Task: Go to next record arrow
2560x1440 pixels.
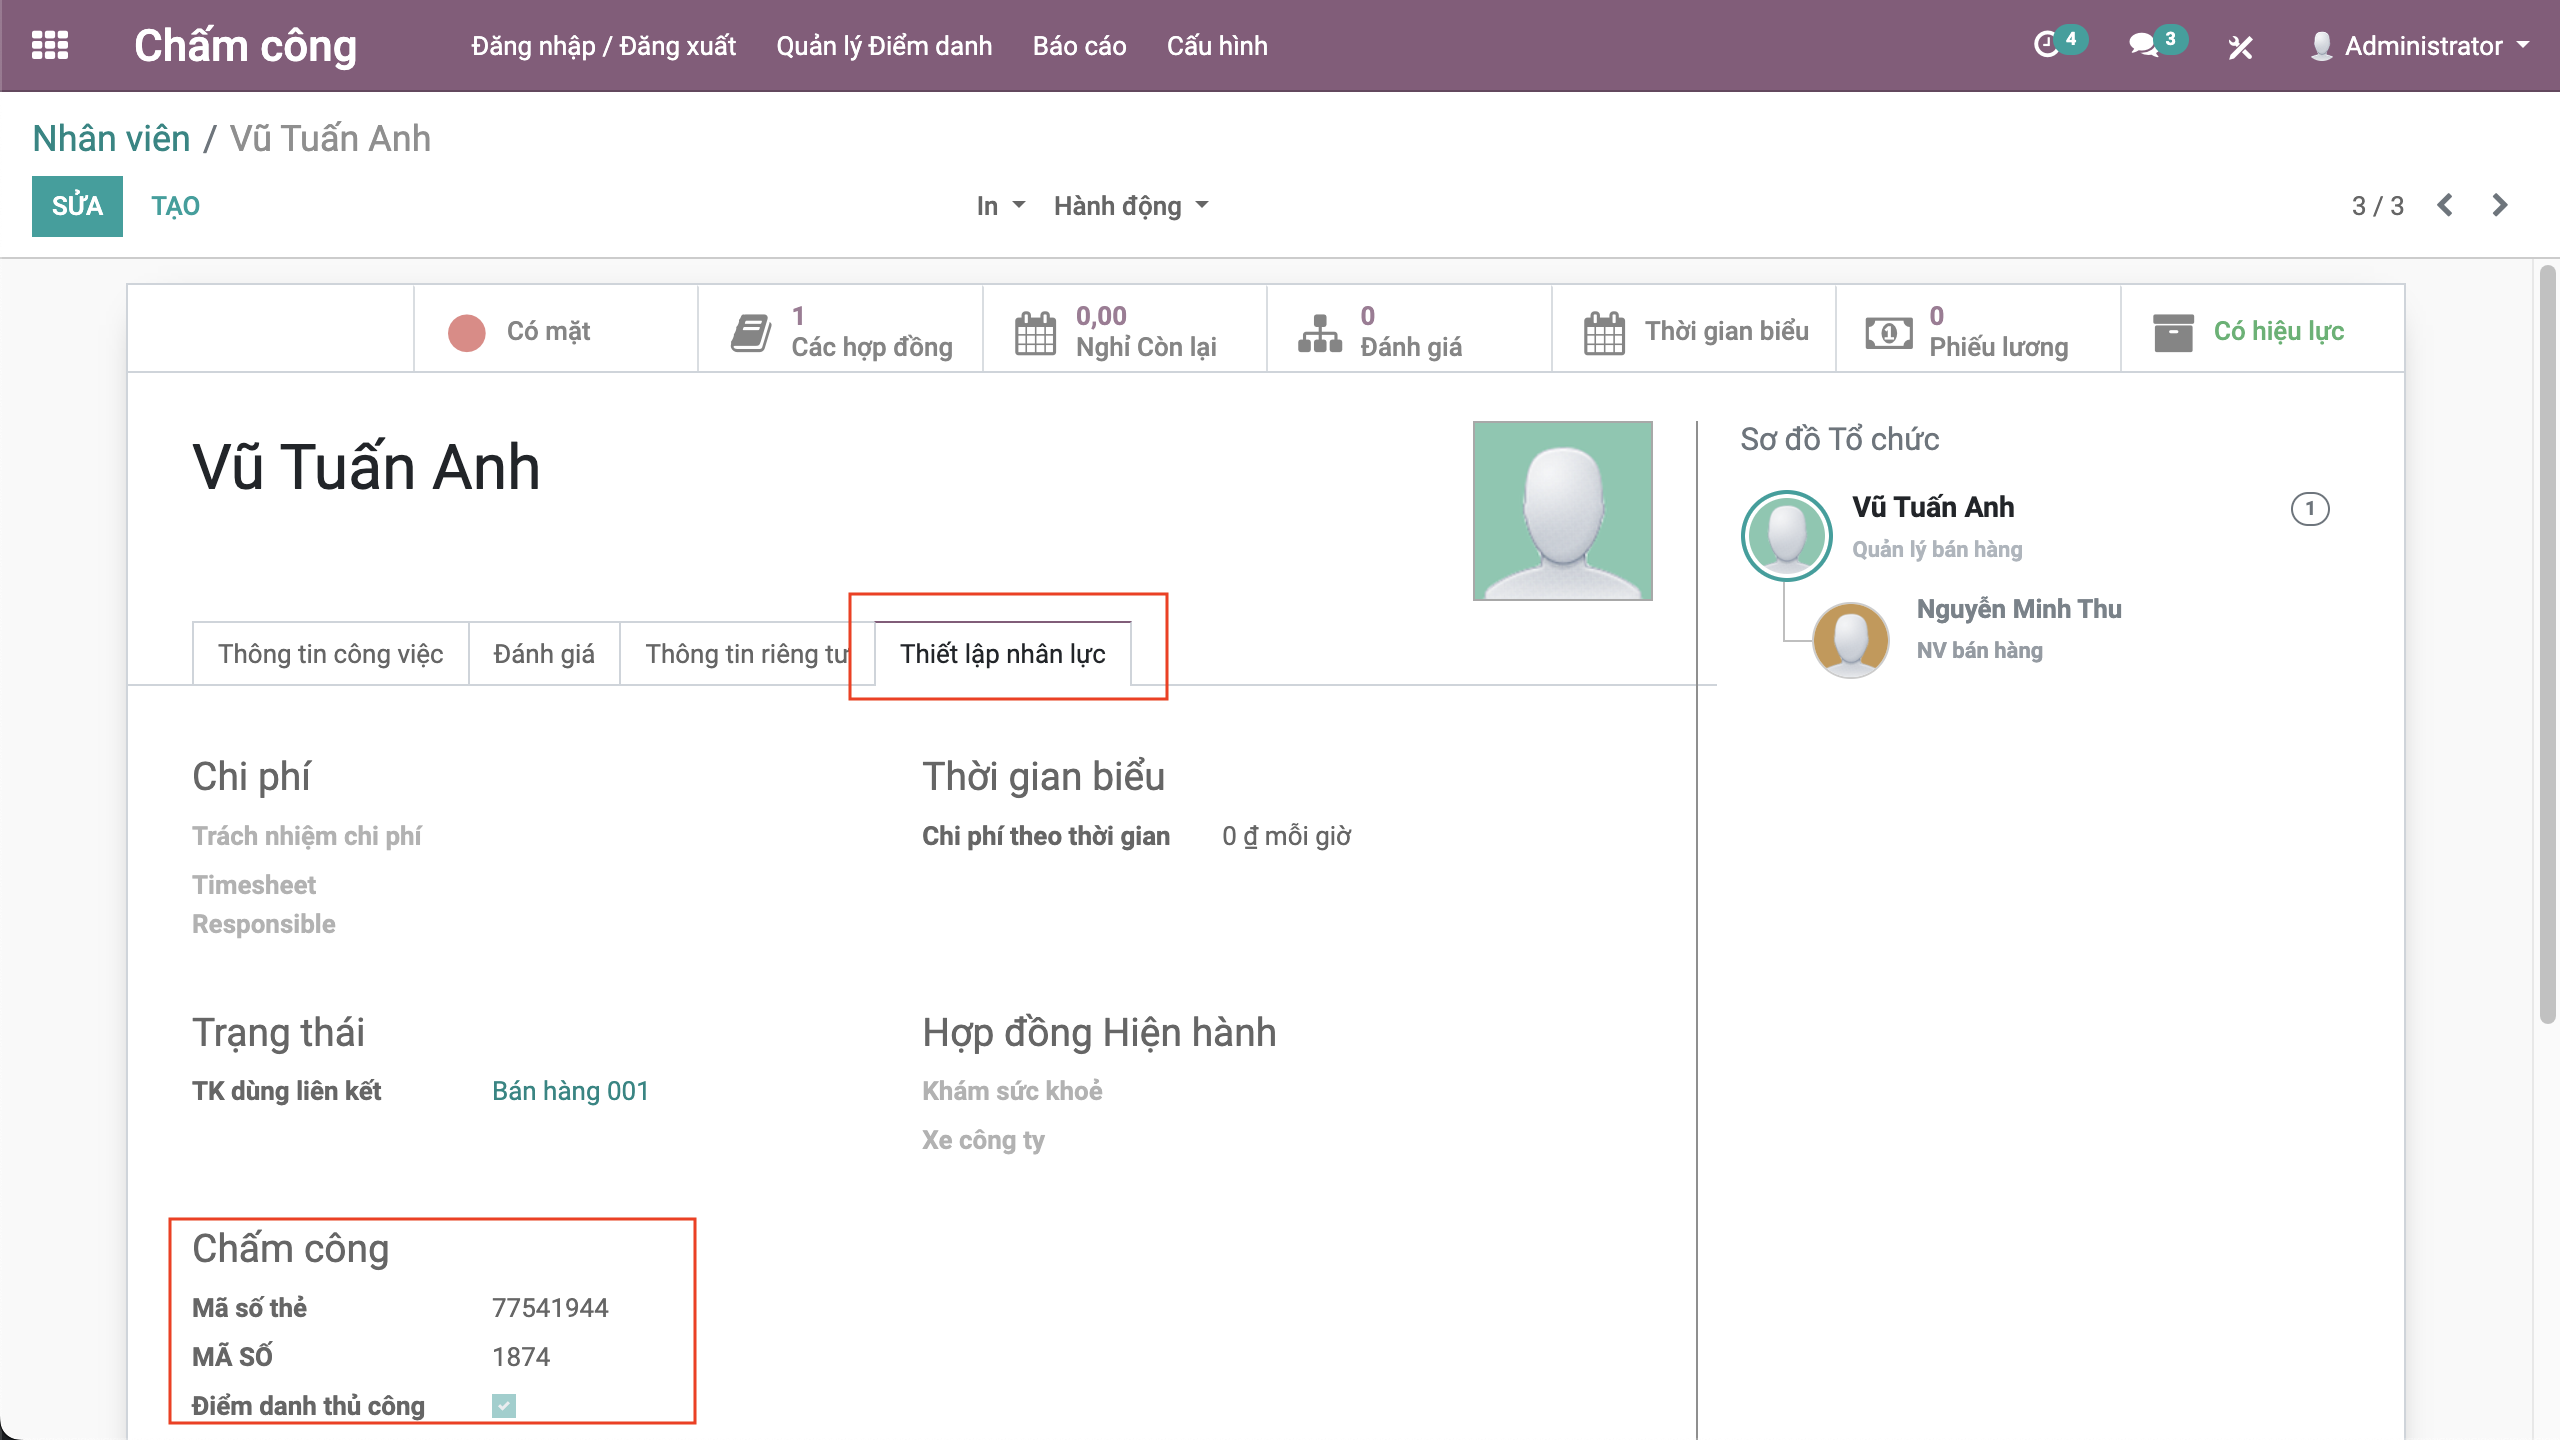Action: (2500, 206)
